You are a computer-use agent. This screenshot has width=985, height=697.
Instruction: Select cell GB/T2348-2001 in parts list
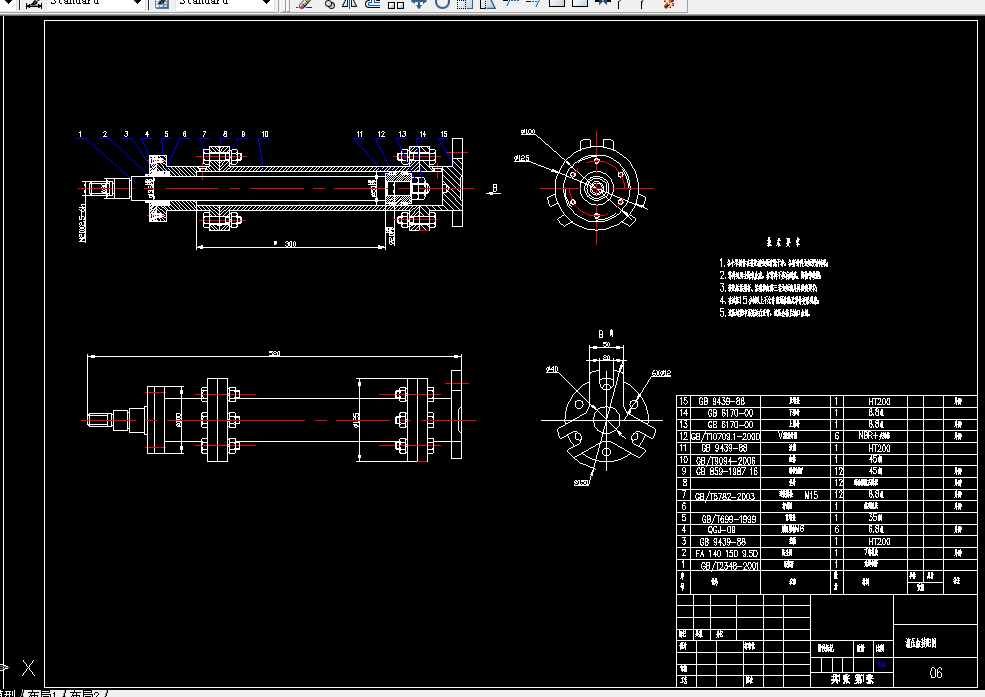coord(729,565)
